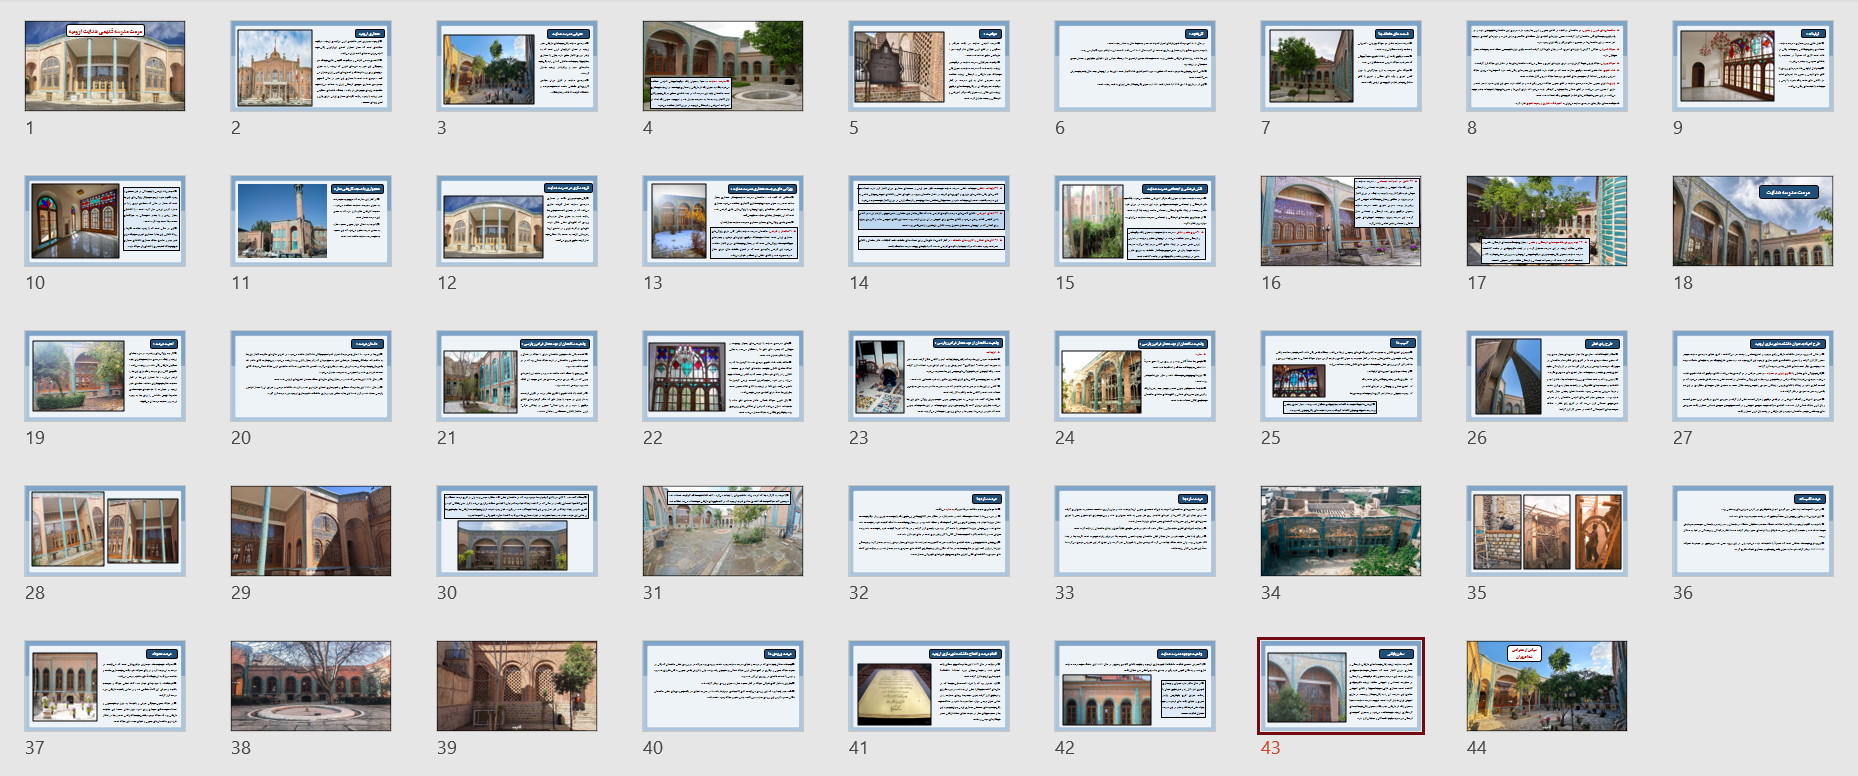Select slide 38 circular pond with bare tree
1858x776 pixels.
(x=311, y=686)
